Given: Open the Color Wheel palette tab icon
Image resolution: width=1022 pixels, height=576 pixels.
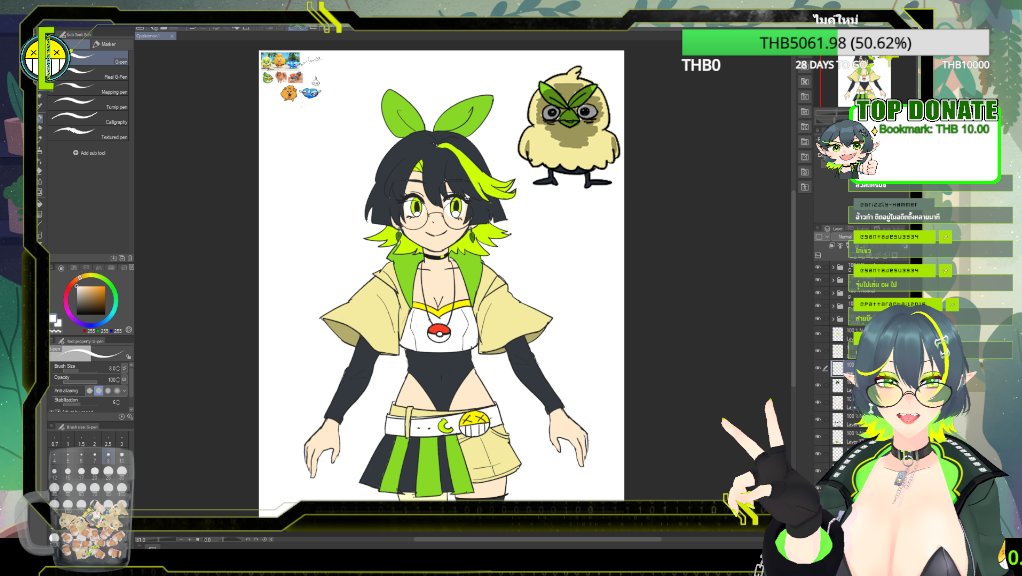Looking at the screenshot, I should pyautogui.click(x=61, y=268).
